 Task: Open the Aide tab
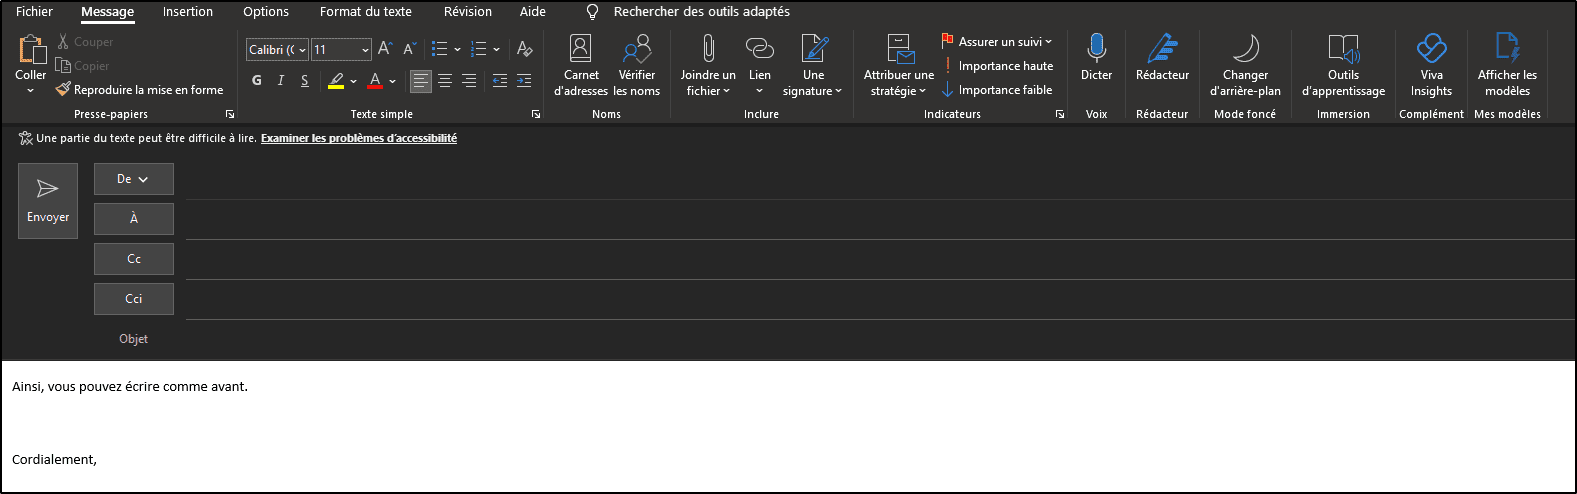pyautogui.click(x=533, y=12)
